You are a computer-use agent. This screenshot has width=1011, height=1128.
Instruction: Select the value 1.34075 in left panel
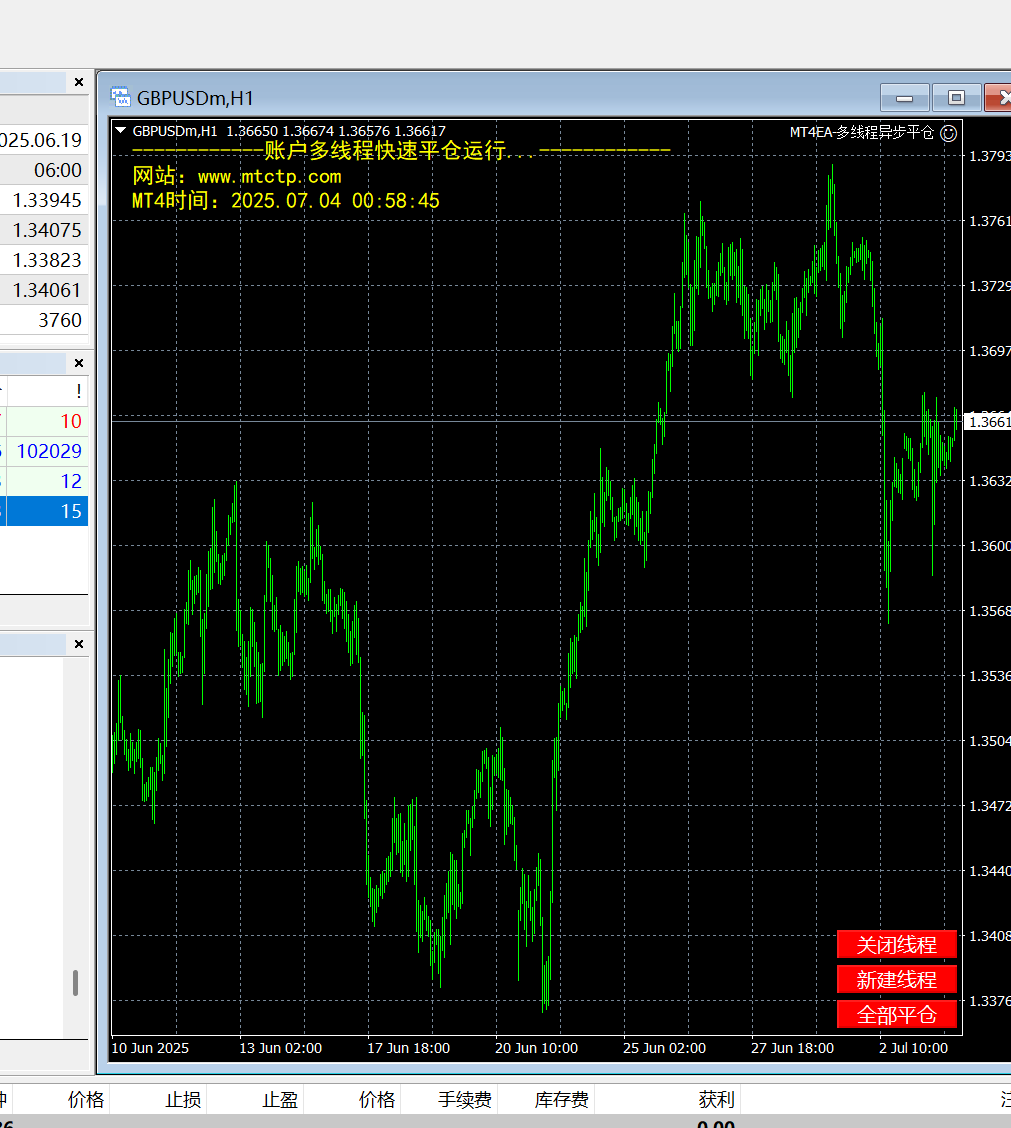(47, 230)
